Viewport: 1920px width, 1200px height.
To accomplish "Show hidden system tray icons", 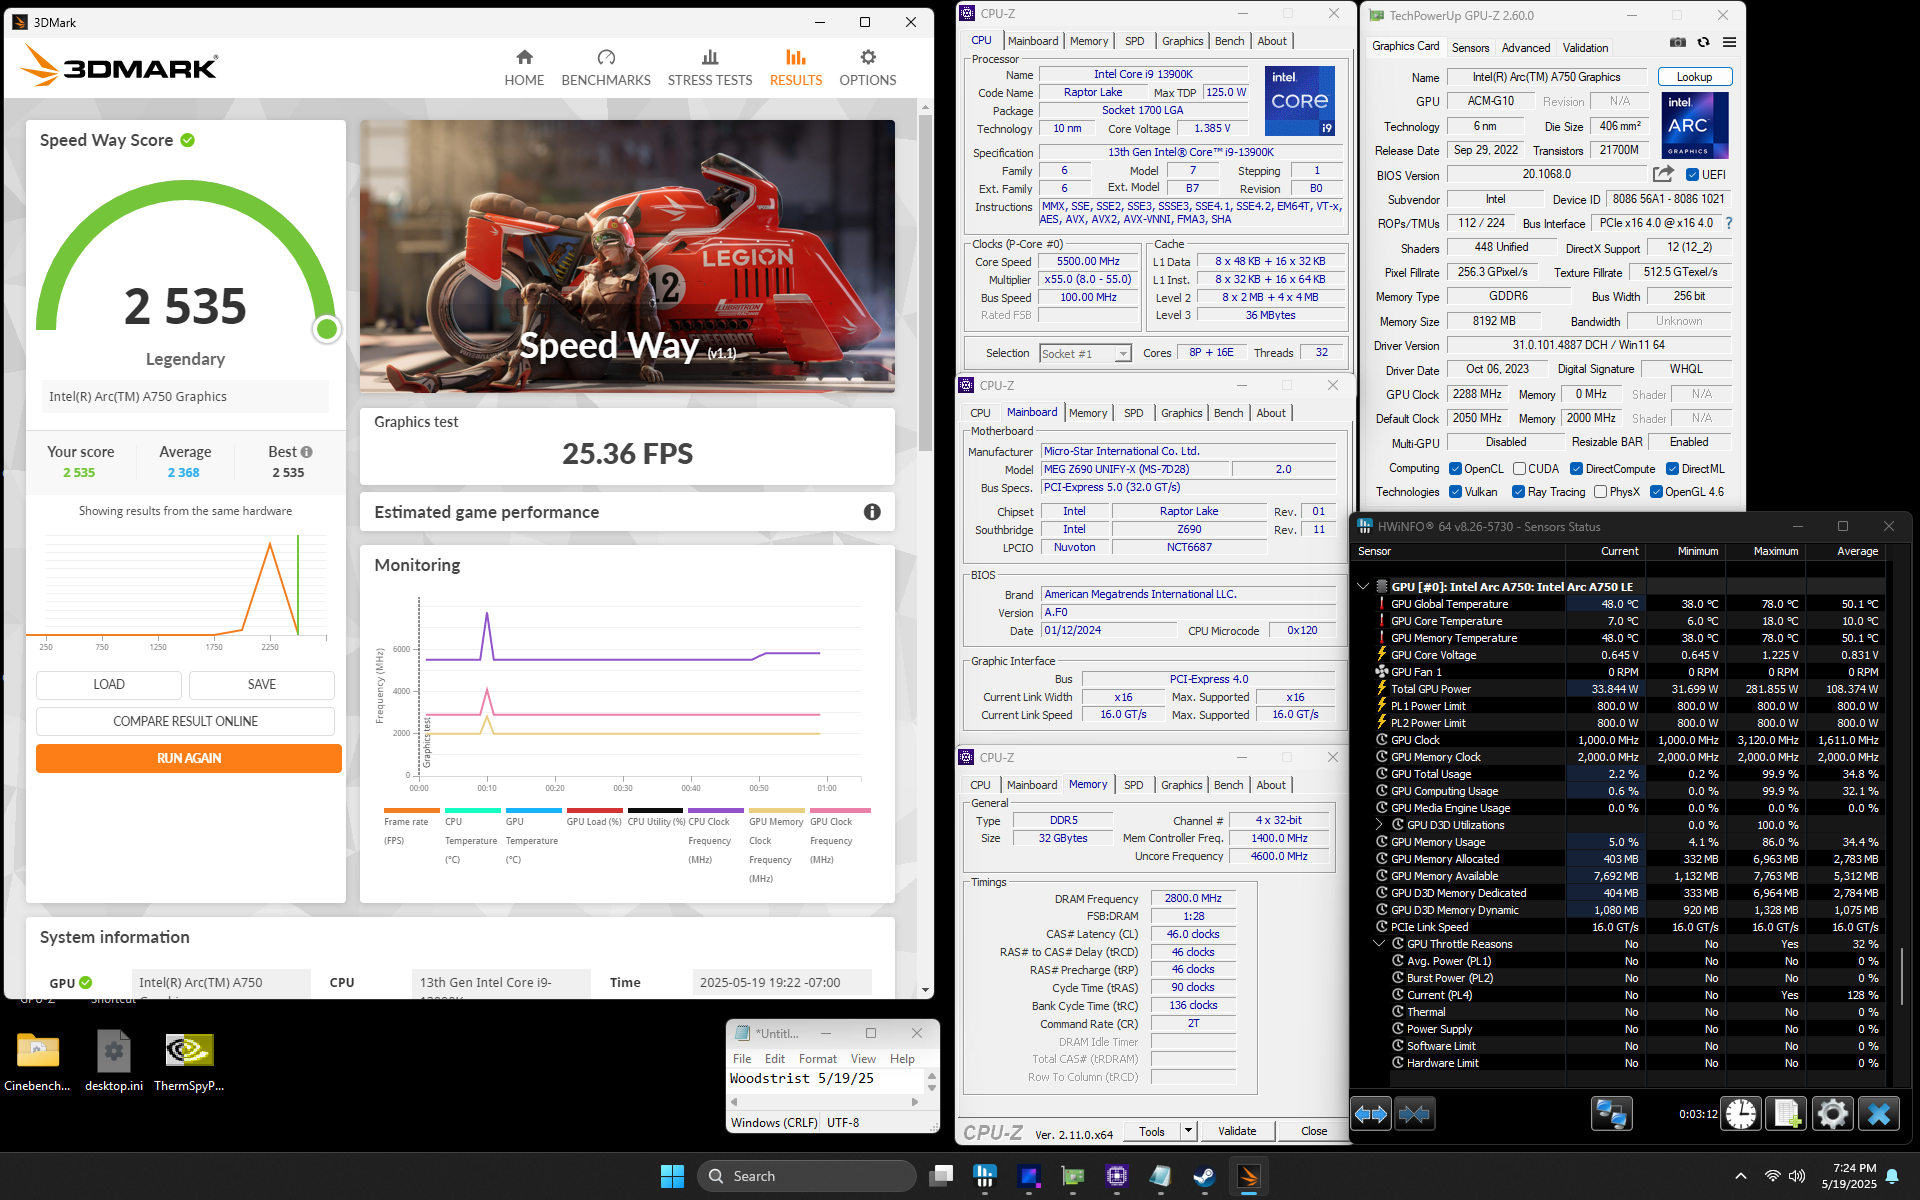I will (x=1740, y=1176).
